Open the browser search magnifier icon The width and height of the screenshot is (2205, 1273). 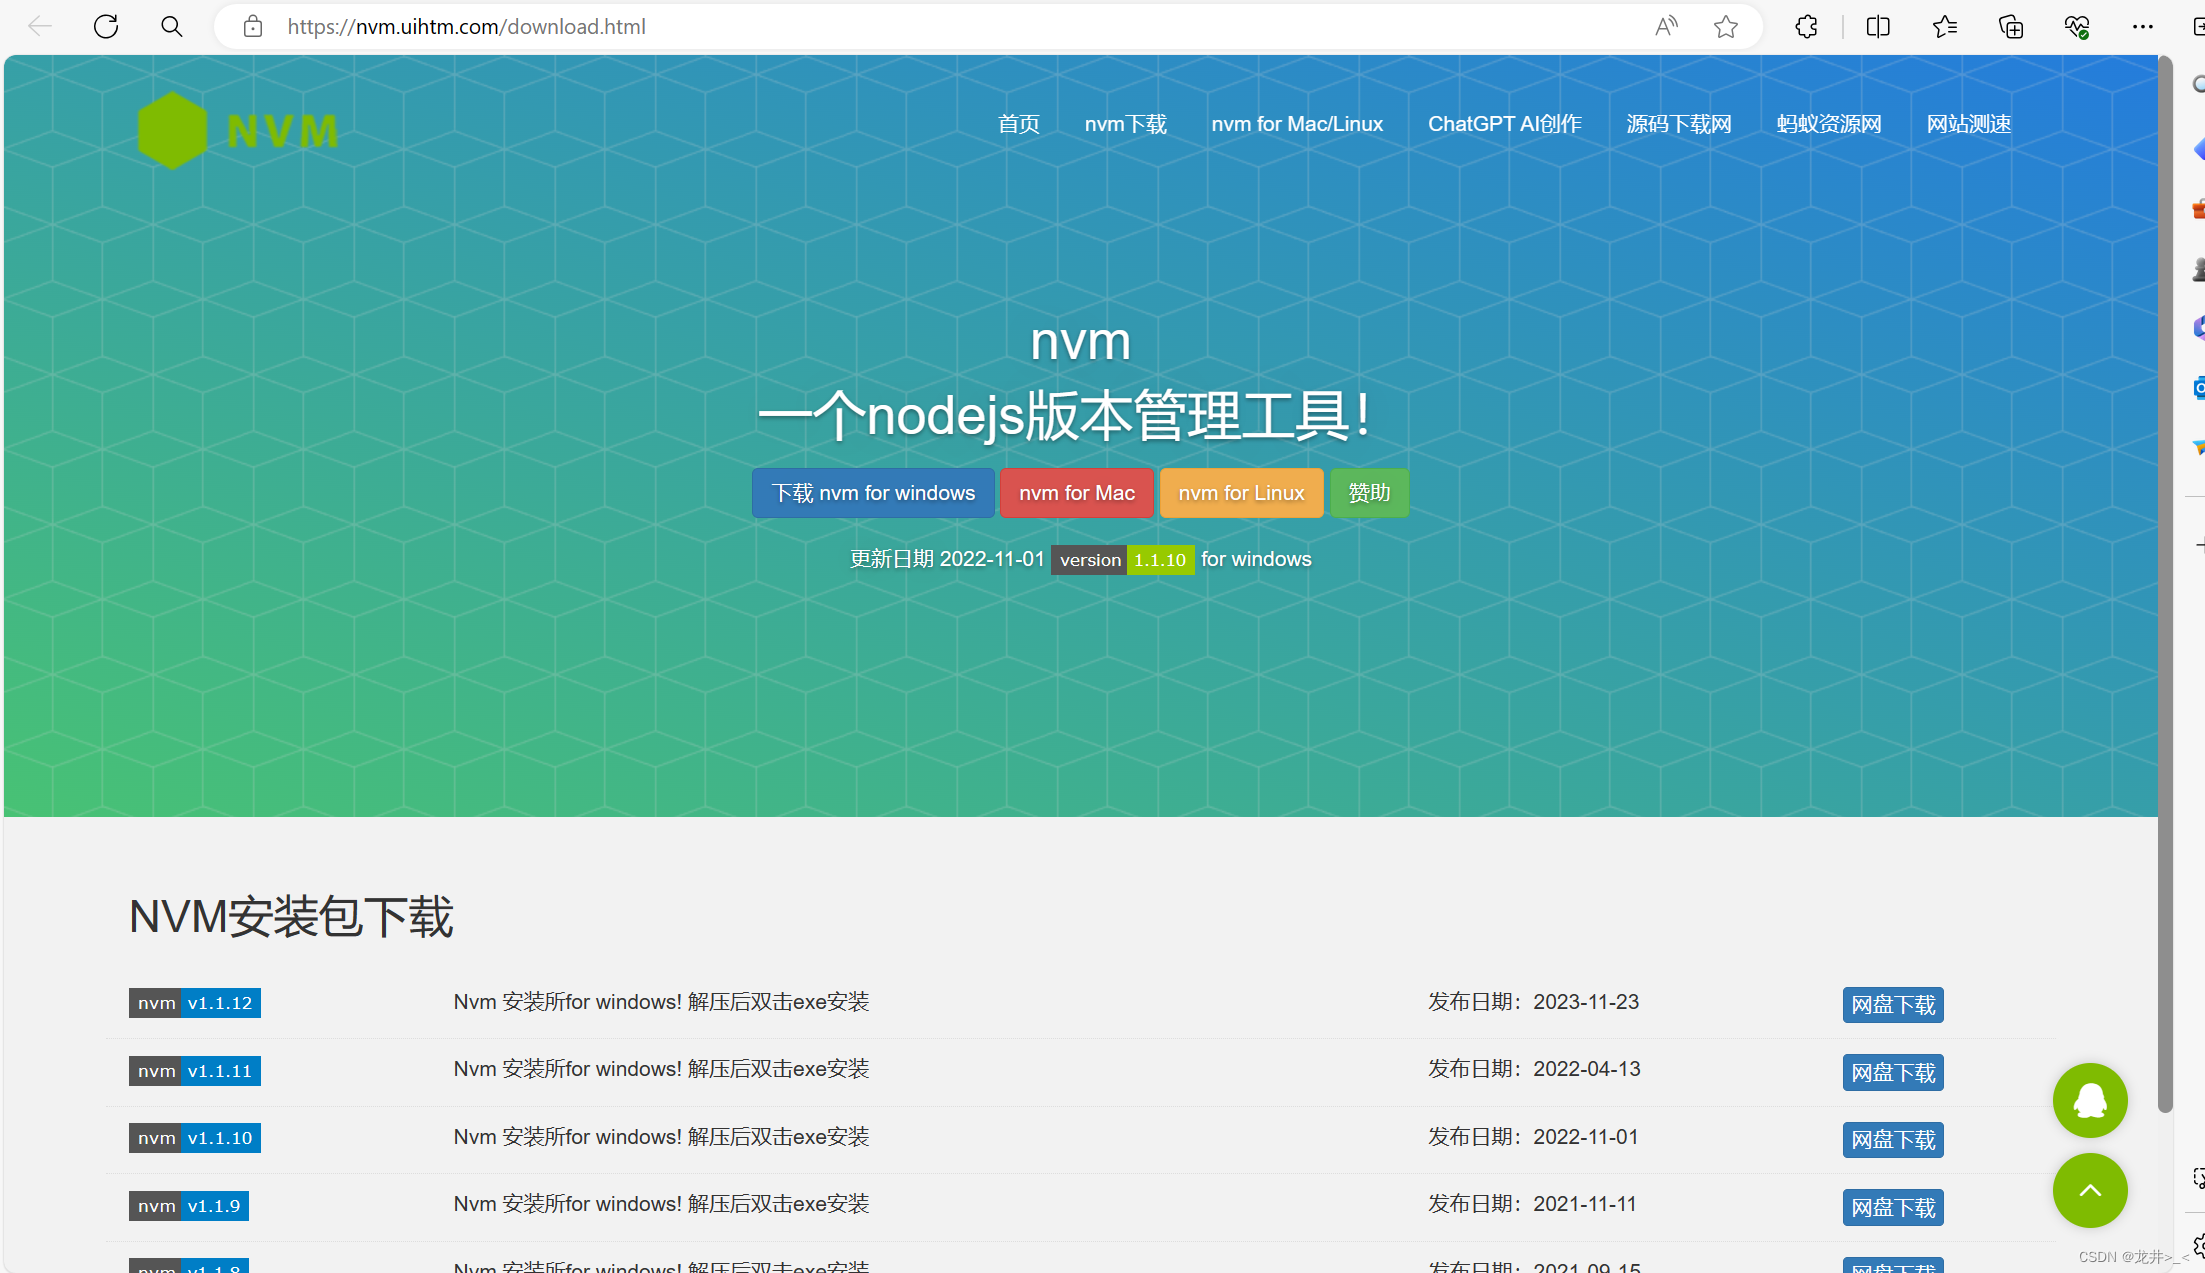[172, 27]
